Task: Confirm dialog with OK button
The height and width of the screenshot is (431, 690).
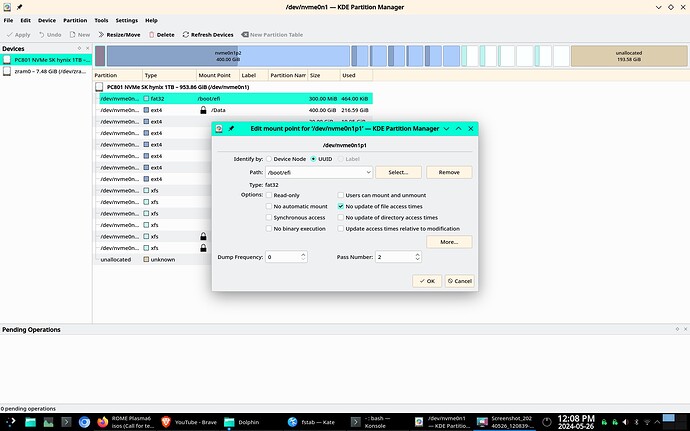Action: click(427, 281)
